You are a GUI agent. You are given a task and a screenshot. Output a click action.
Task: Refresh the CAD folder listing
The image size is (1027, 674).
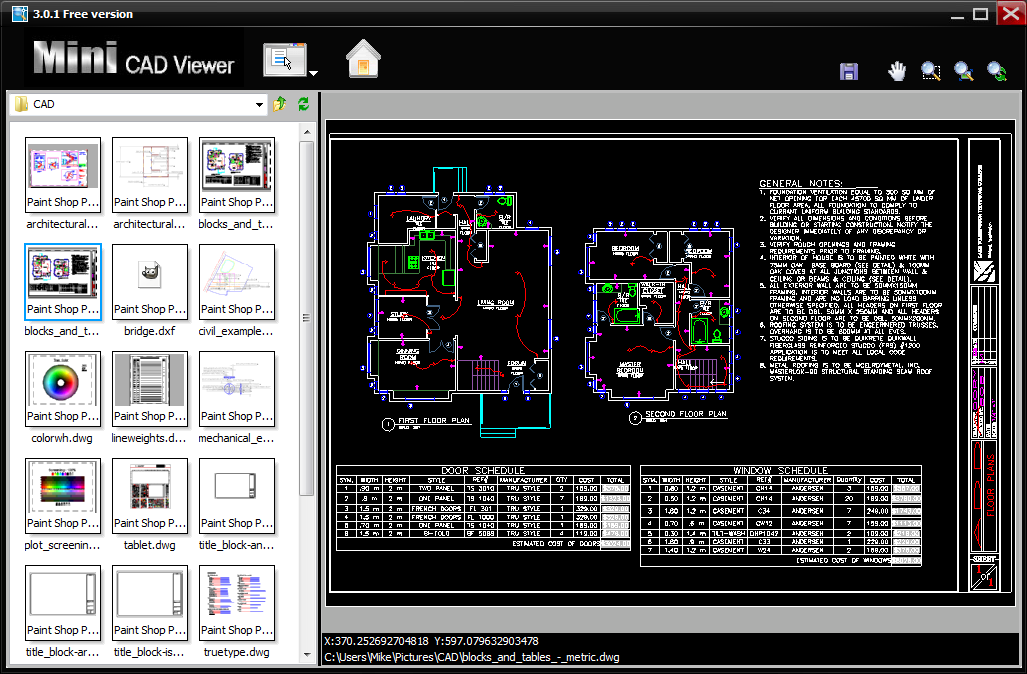coord(303,103)
